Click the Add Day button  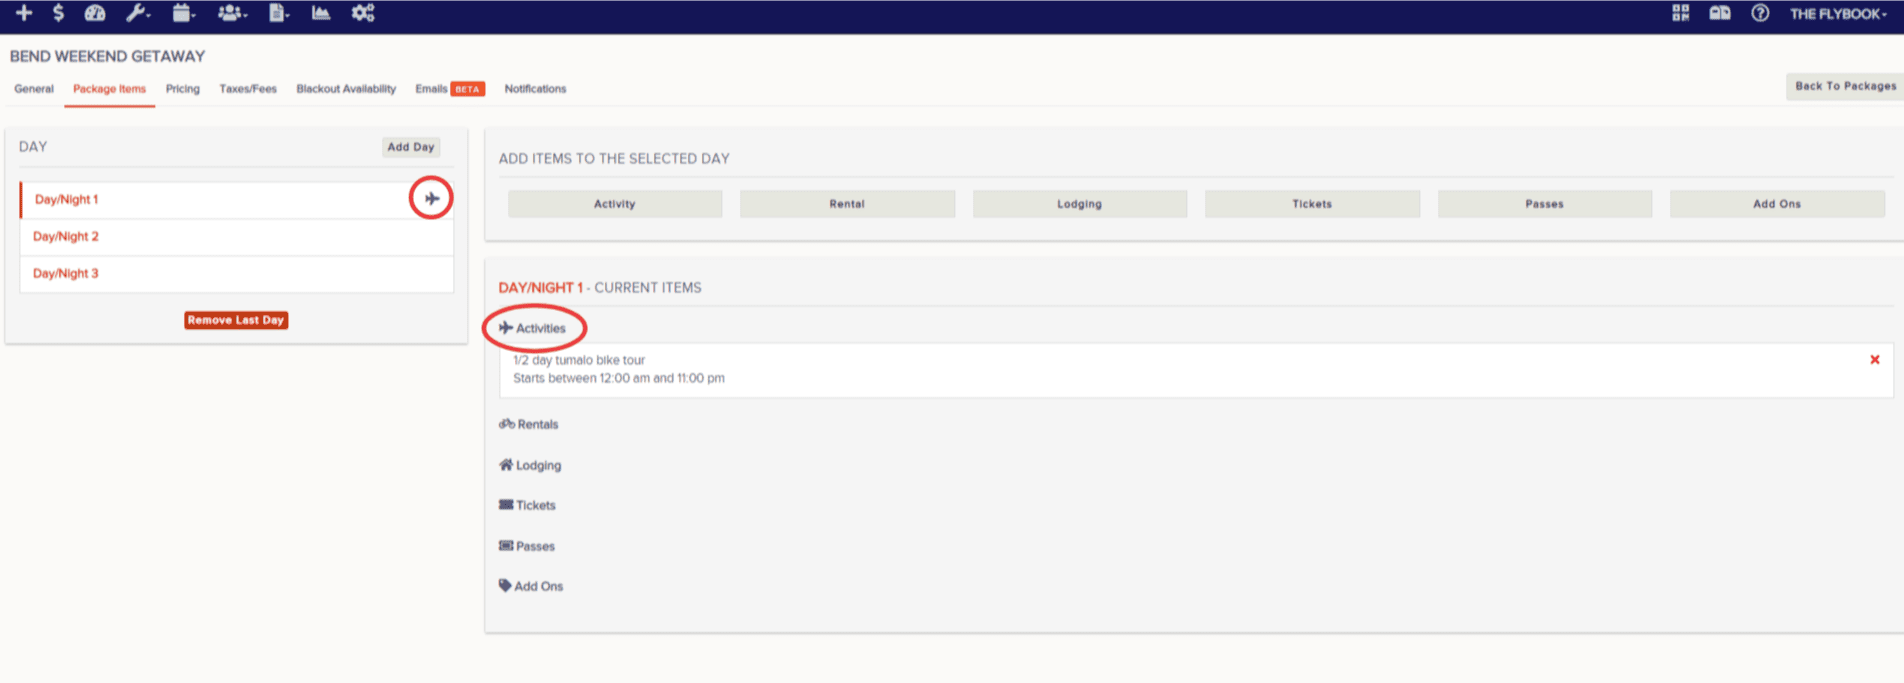411,147
